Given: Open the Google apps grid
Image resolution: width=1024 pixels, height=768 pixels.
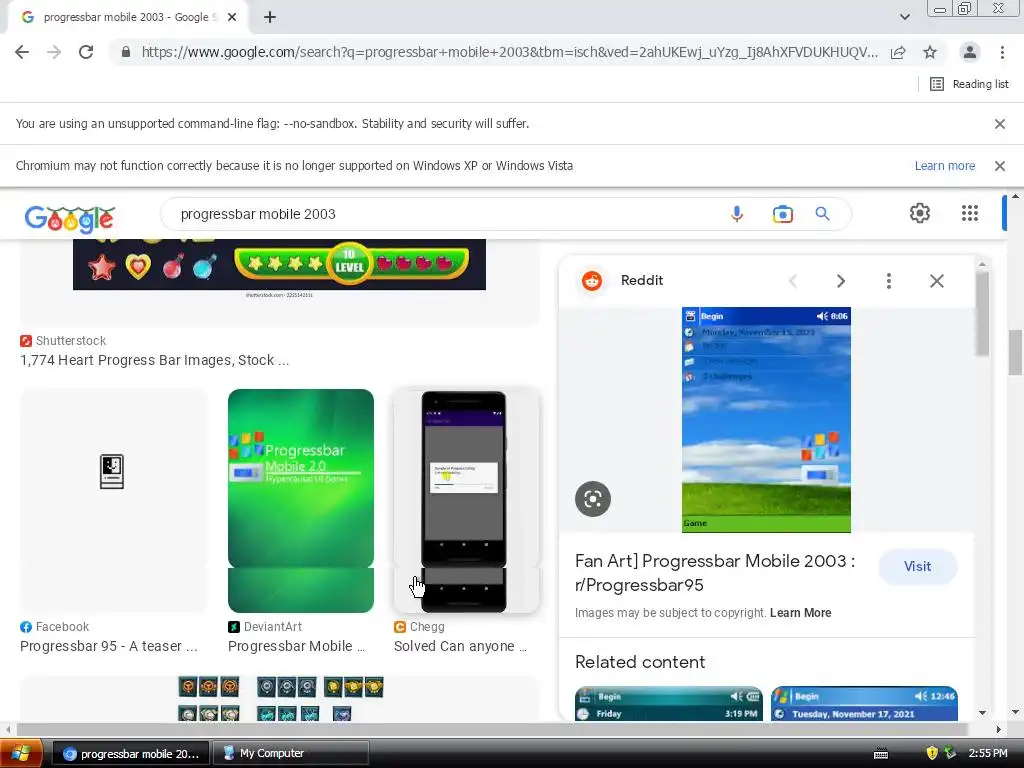Looking at the screenshot, I should [x=970, y=213].
